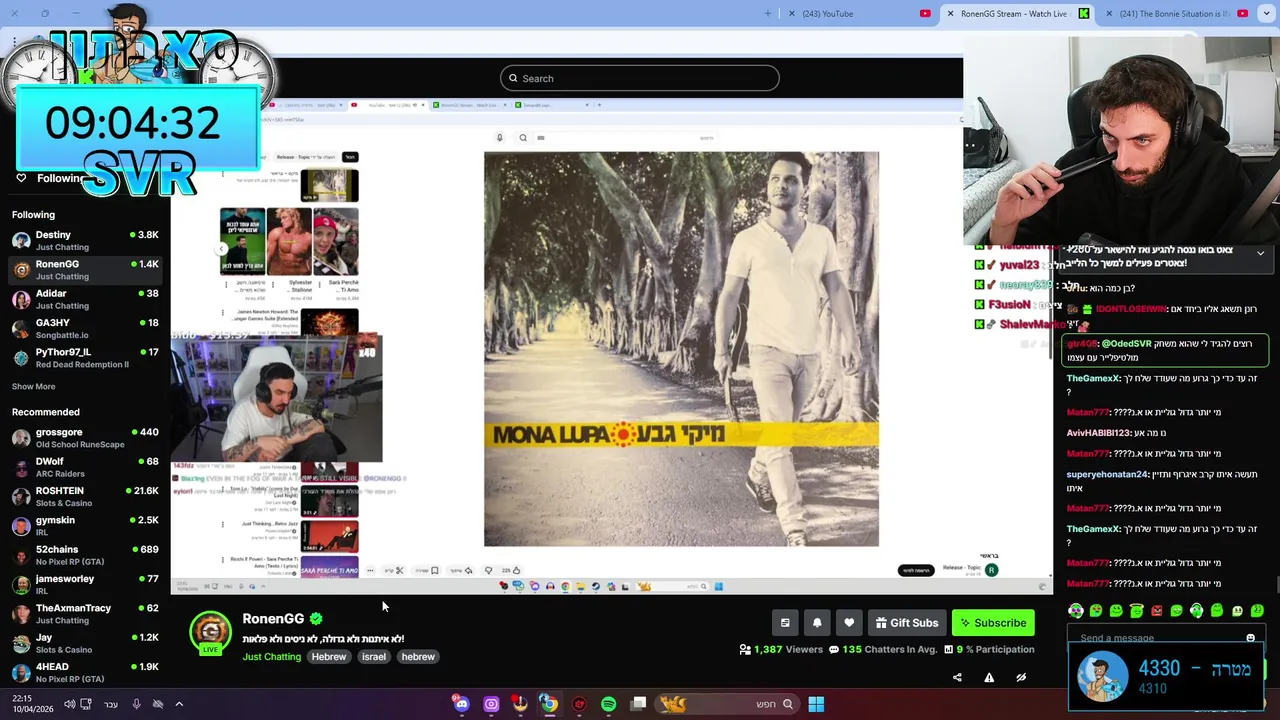1280x720 pixels.
Task: Click bookmark save icon under video
Action: [434, 571]
